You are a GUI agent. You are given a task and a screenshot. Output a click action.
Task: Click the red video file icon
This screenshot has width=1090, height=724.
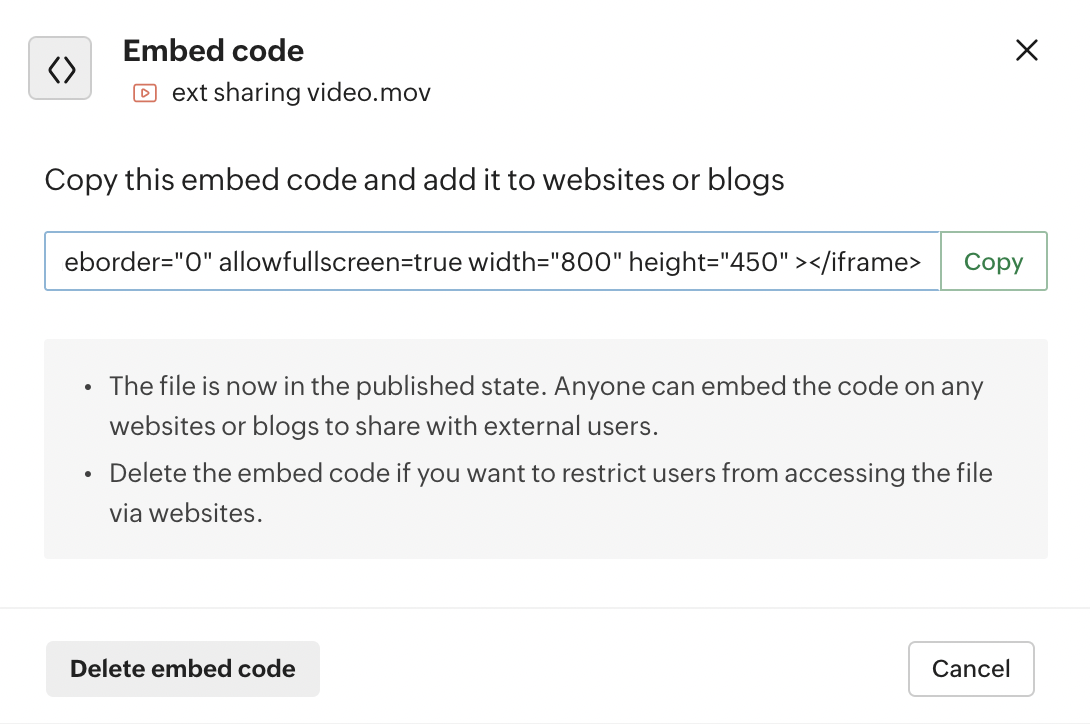coord(144,93)
